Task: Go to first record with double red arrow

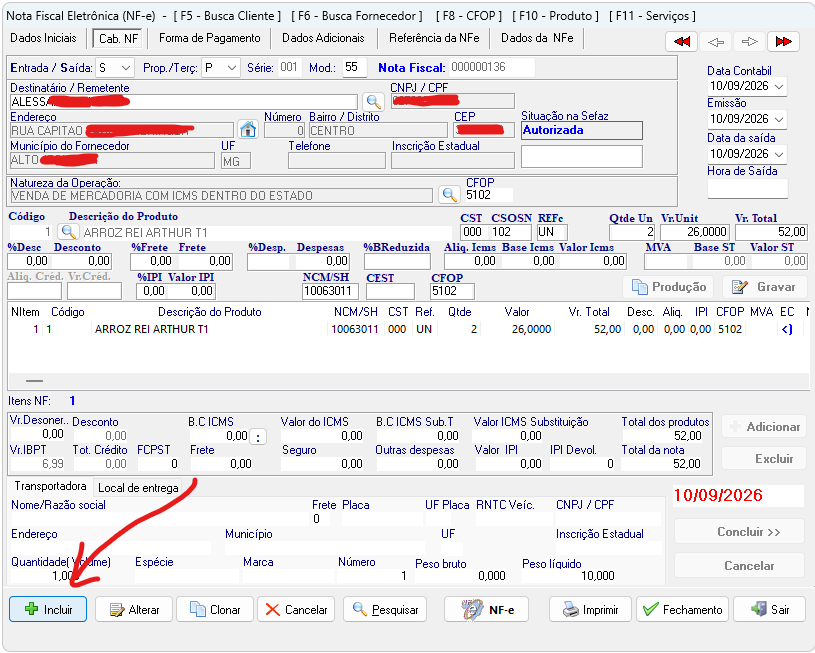Action: (681, 42)
